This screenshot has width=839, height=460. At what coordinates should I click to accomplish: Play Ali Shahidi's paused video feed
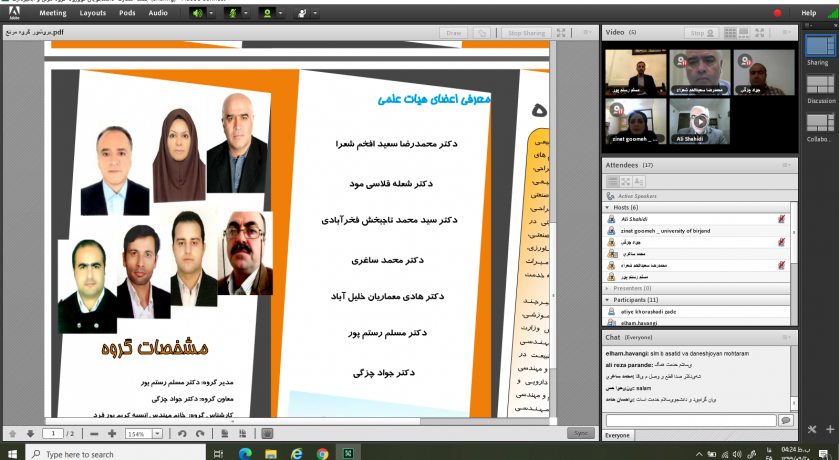pyautogui.click(x=700, y=122)
